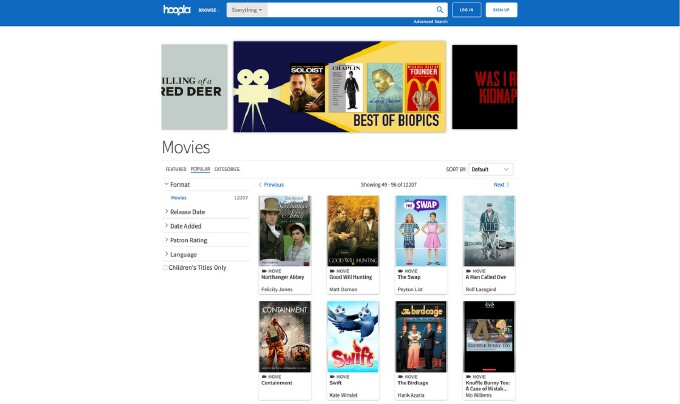680x404 pixels.
Task: Go to the Previous results page
Action: pyautogui.click(x=271, y=185)
